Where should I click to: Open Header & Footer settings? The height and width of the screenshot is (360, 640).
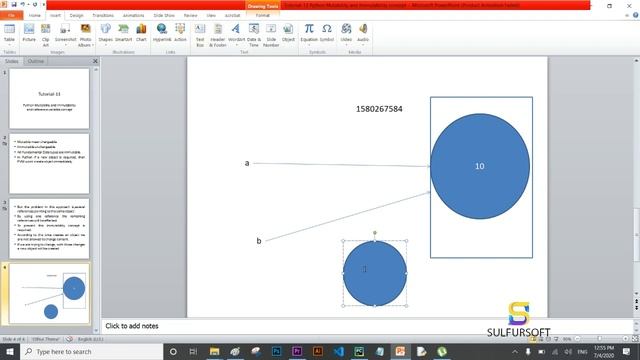pos(218,35)
